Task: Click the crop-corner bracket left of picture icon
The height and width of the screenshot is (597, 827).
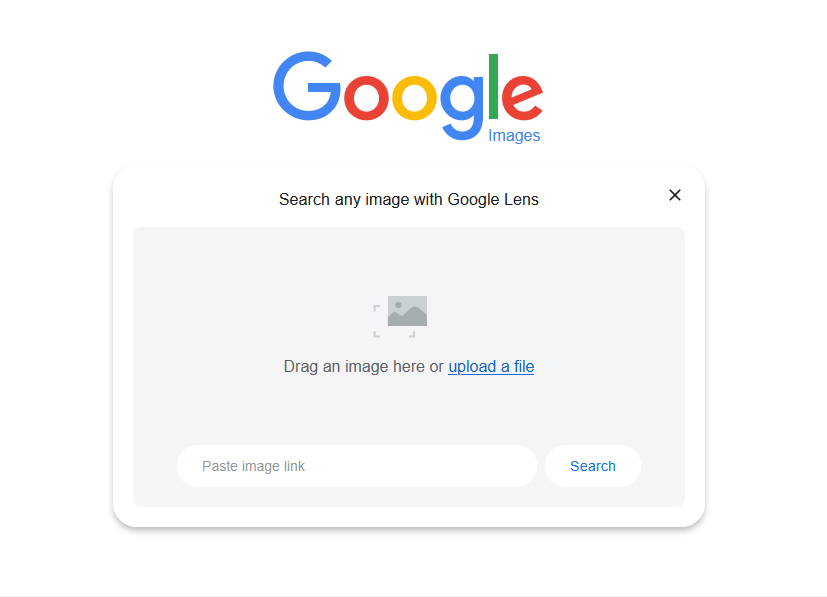Action: pyautogui.click(x=377, y=308)
